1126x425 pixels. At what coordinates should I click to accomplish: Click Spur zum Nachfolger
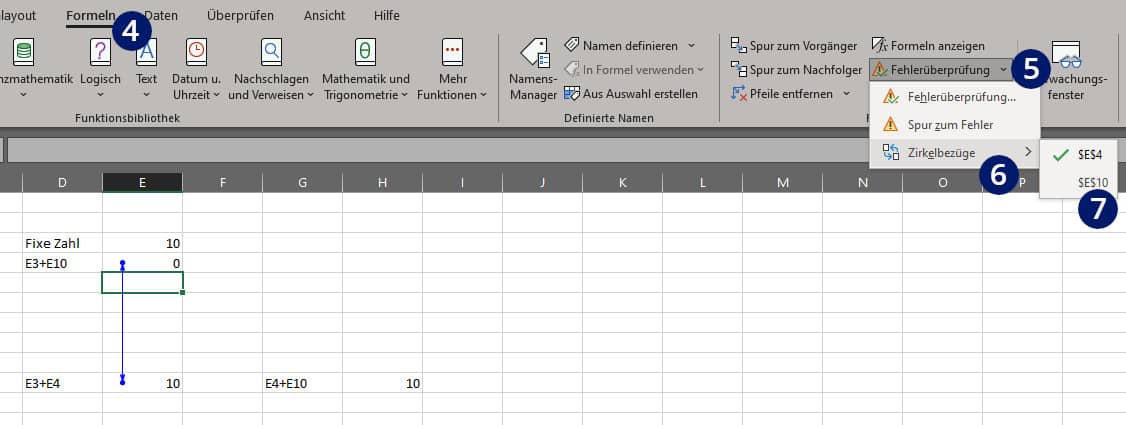796,70
